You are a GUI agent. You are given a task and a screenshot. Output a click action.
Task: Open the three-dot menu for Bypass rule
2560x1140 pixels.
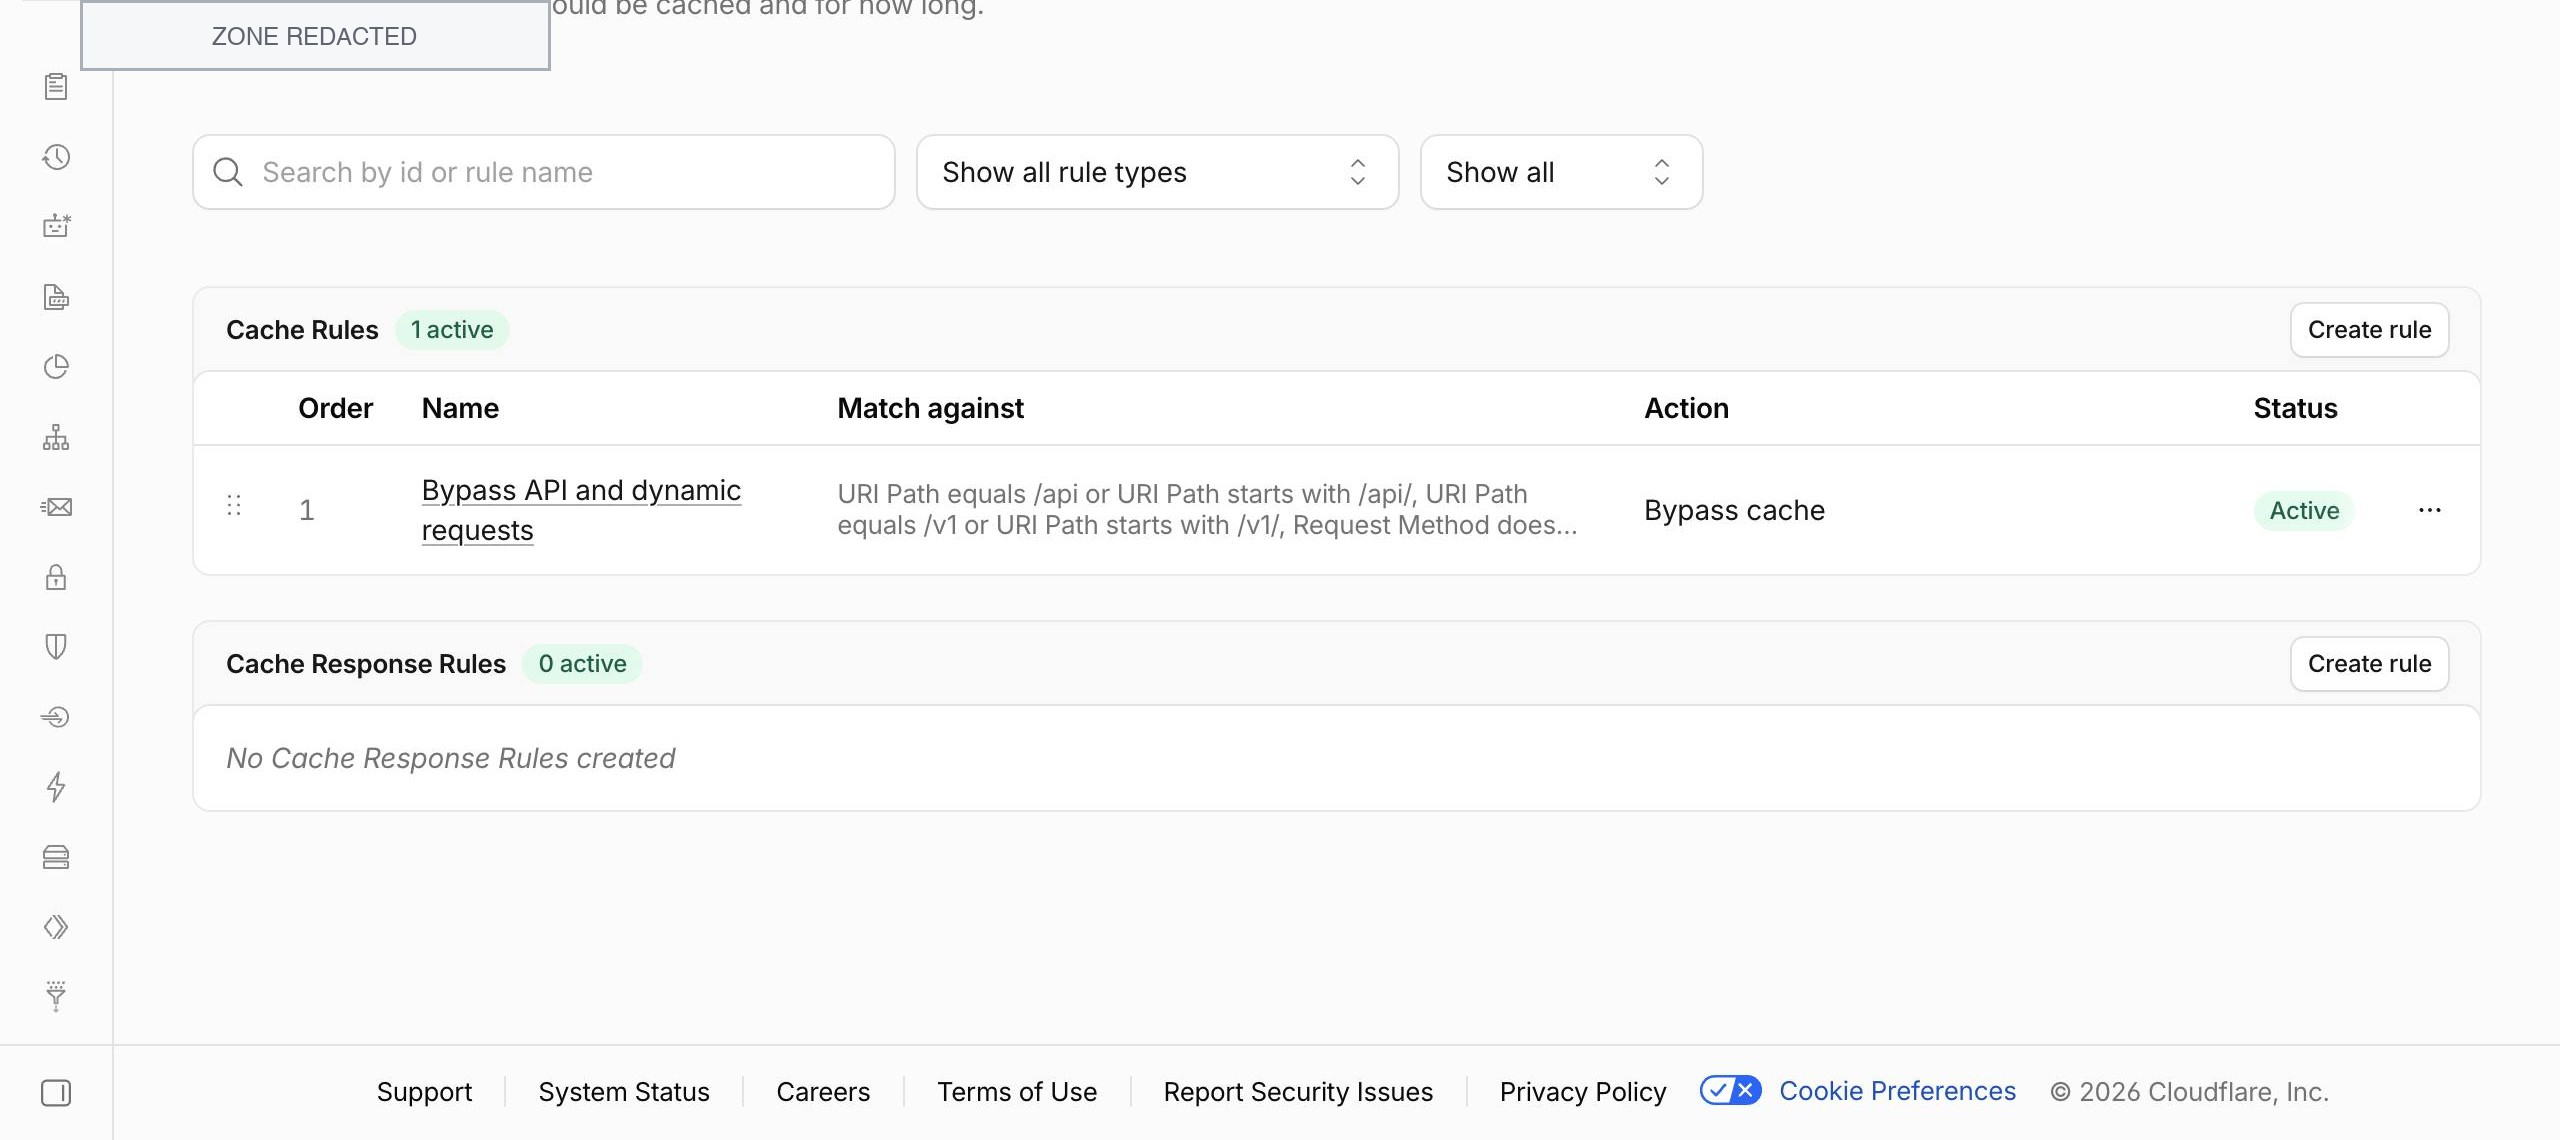(x=2430, y=510)
